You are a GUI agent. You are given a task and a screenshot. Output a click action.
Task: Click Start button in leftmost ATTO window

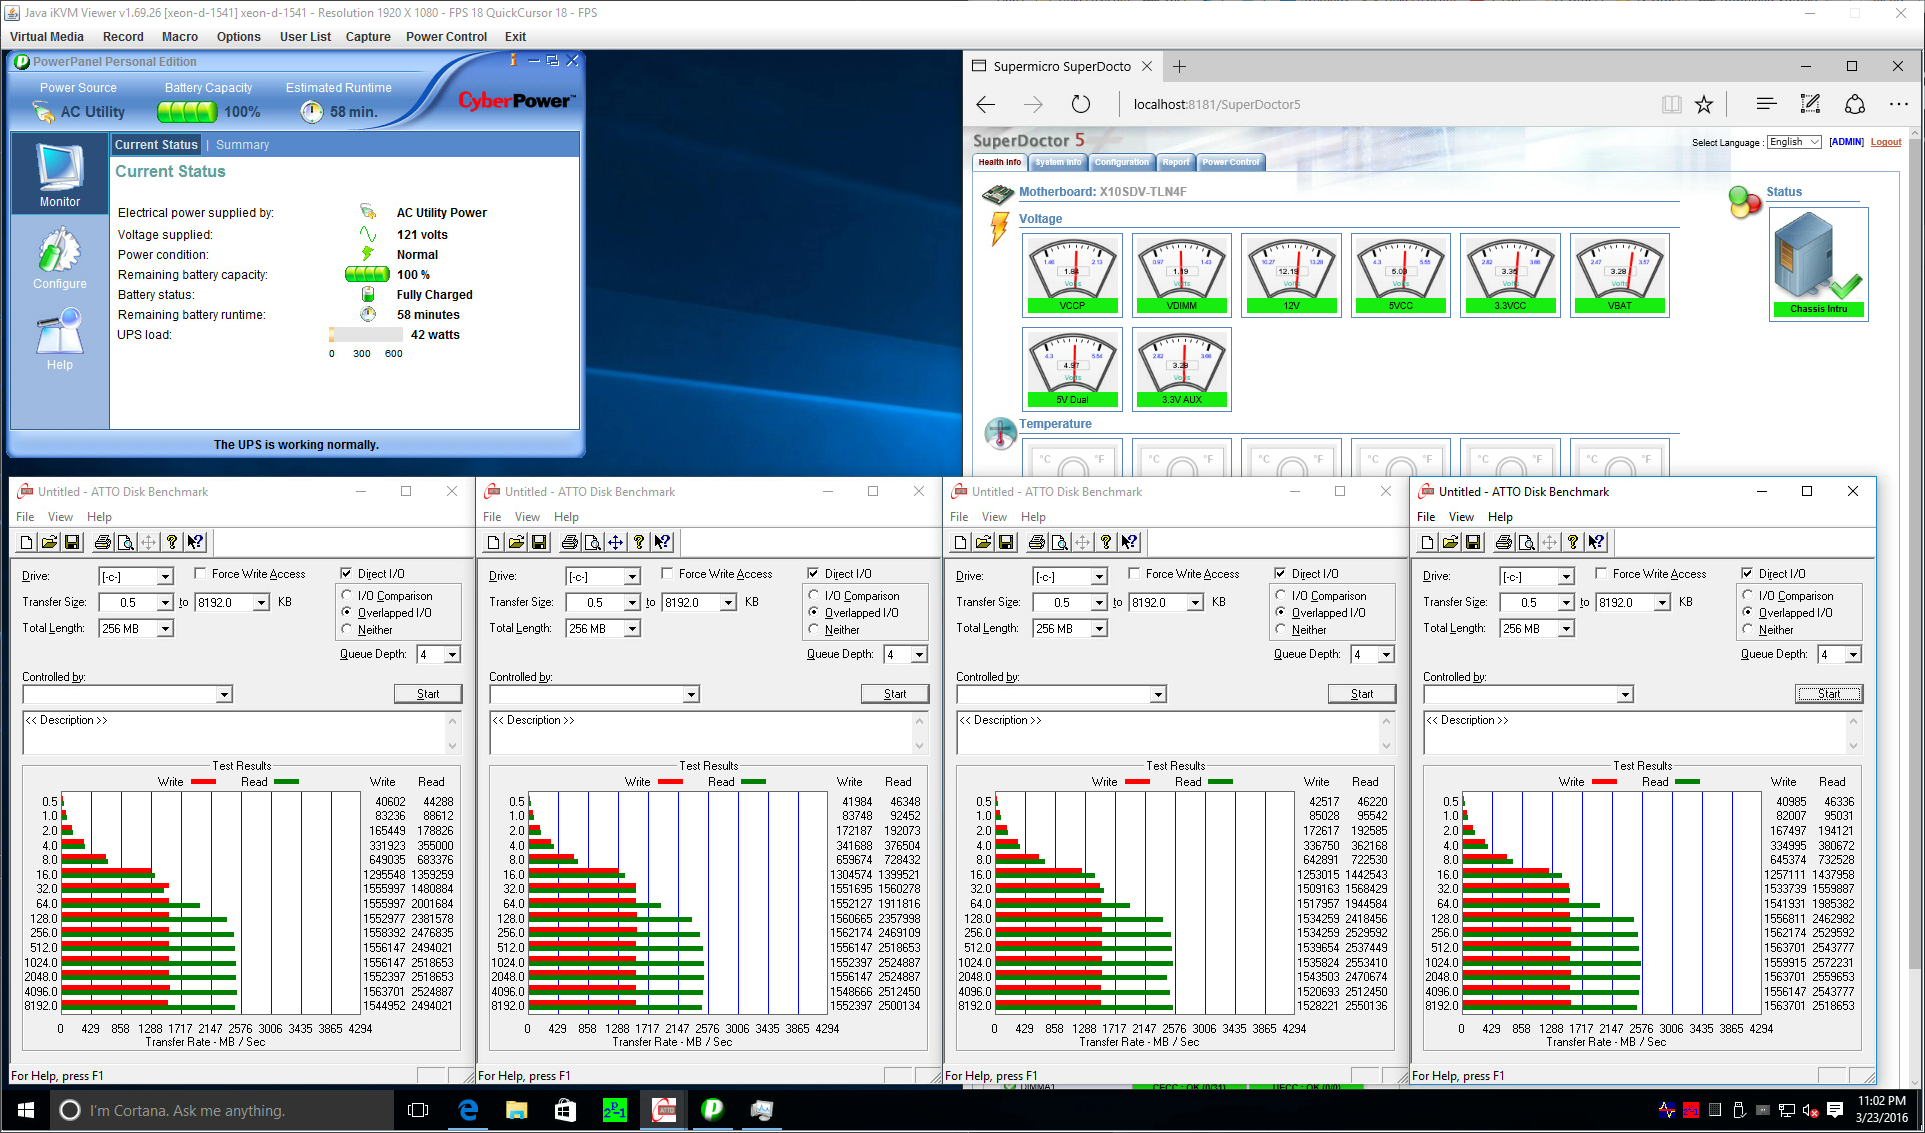(x=428, y=694)
